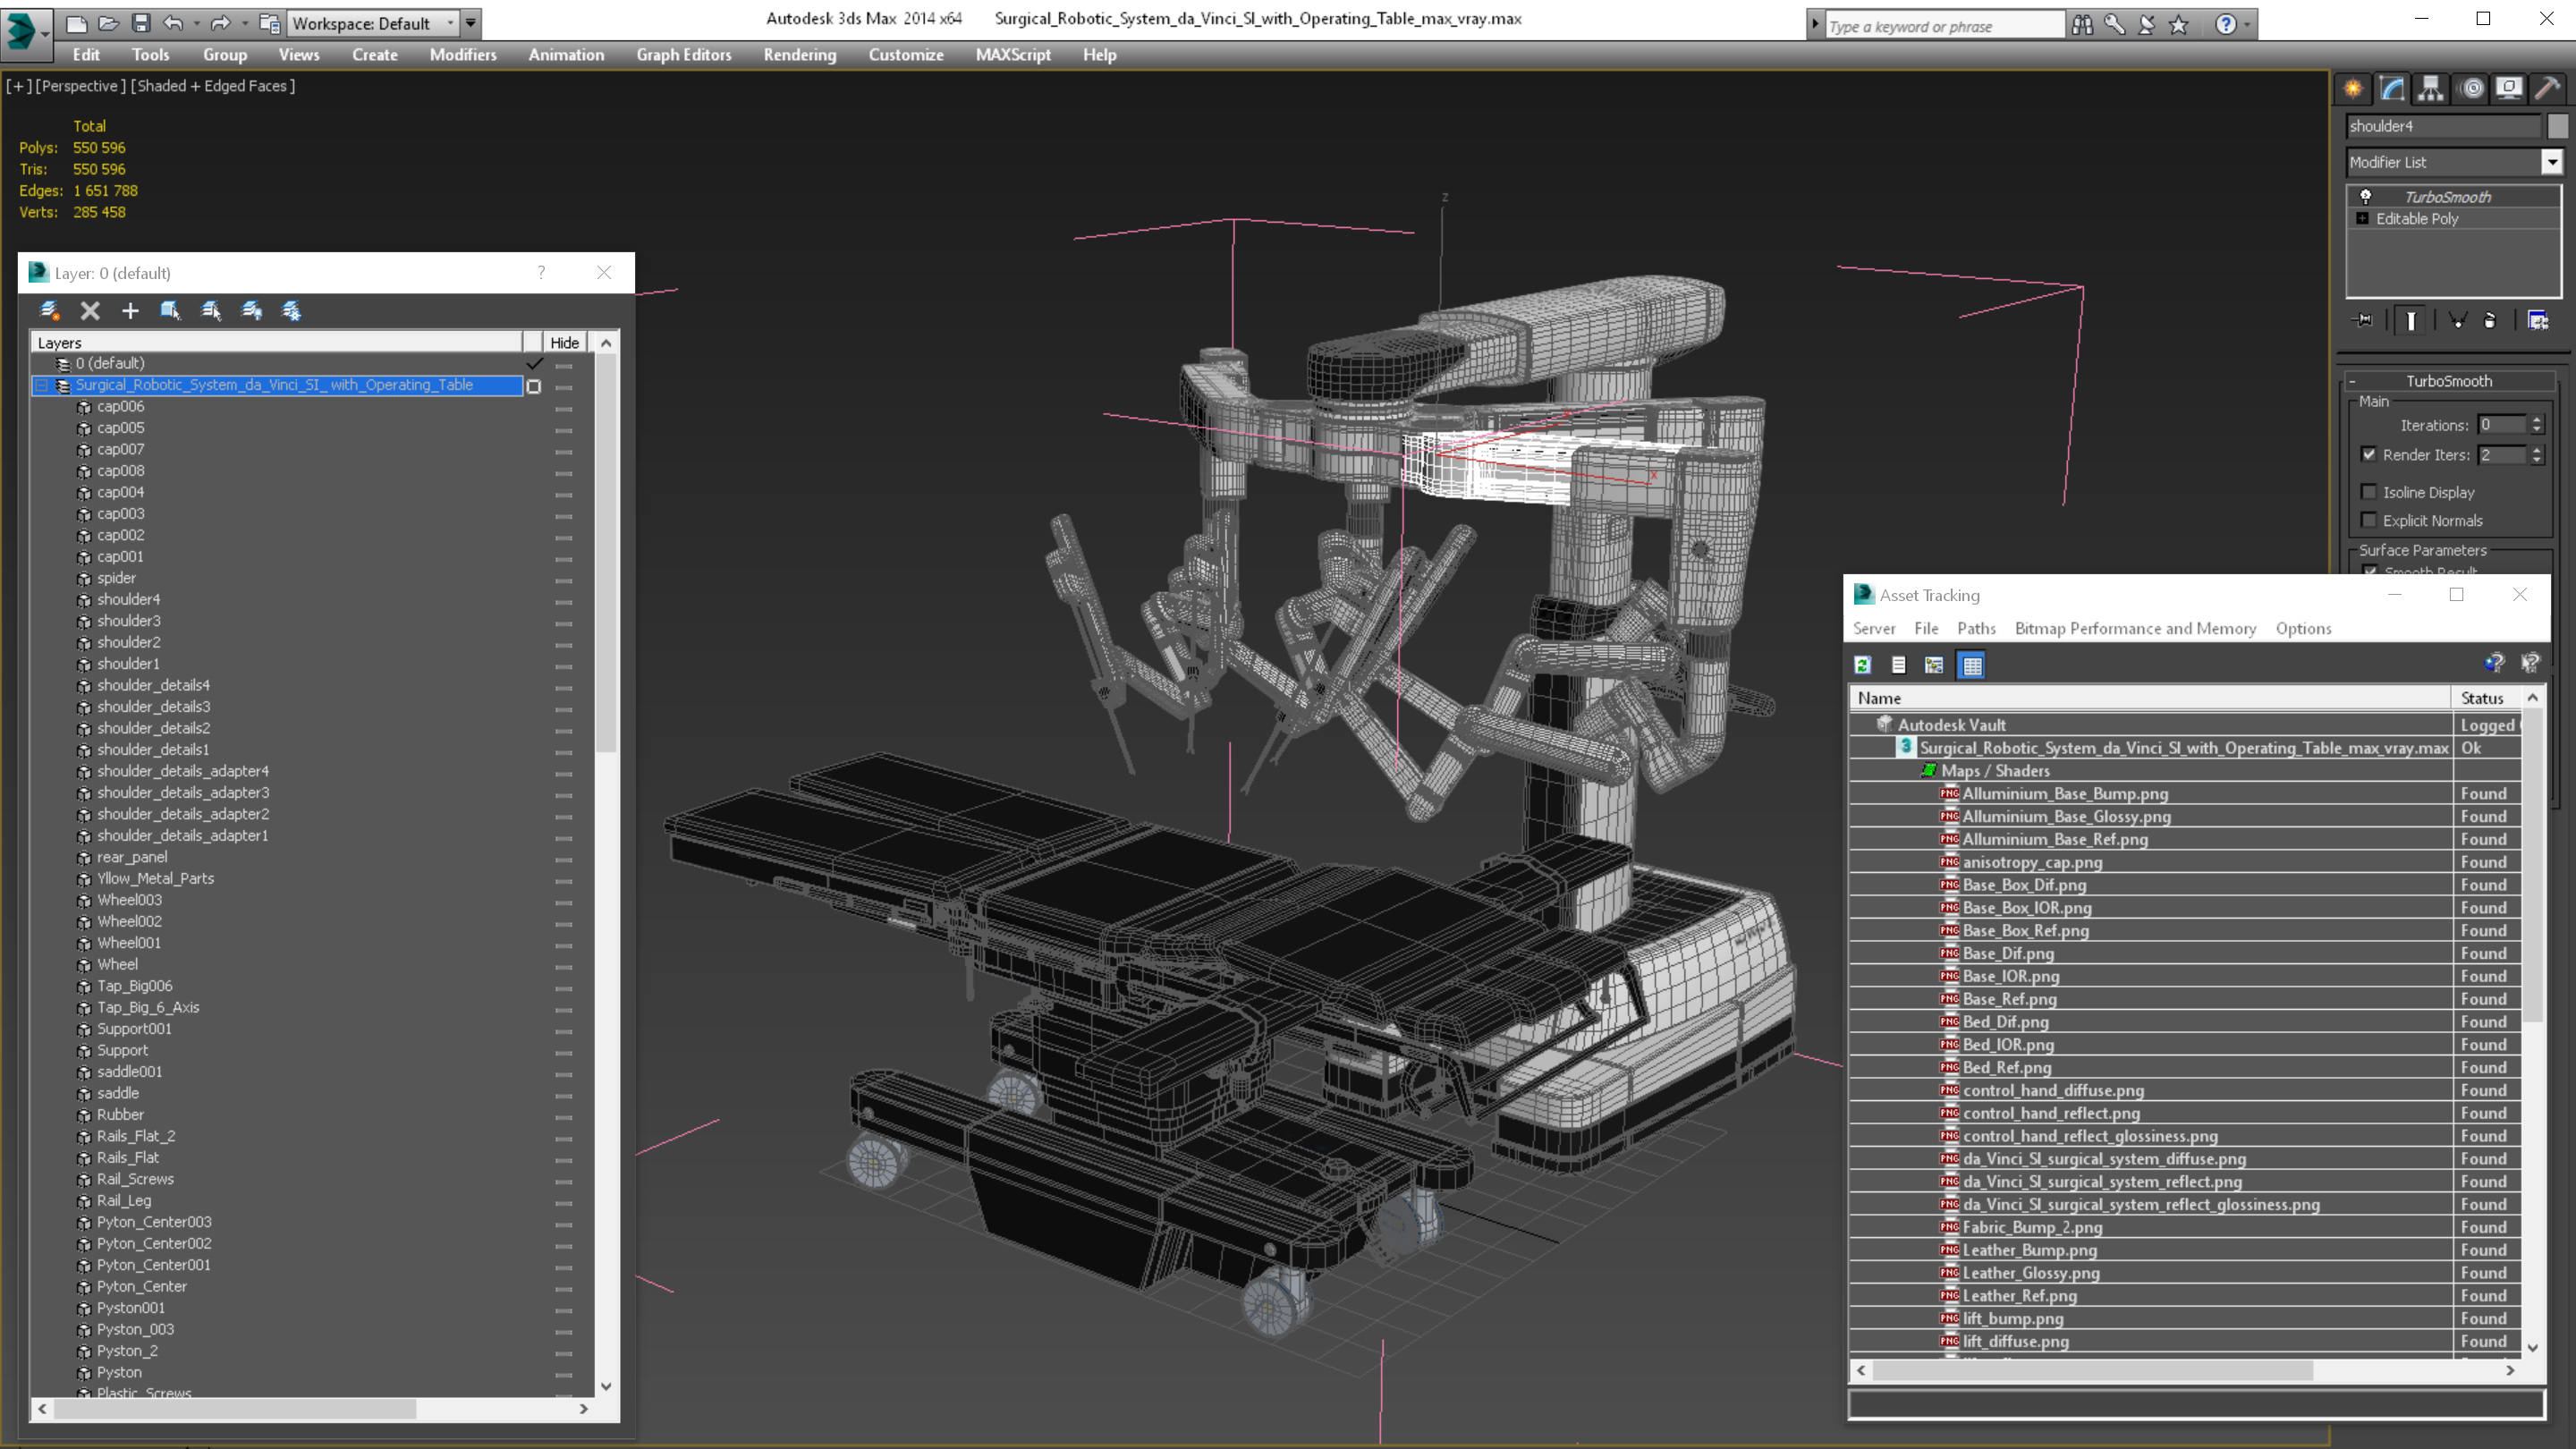Screen dimensions: 2576x1449
Task: Add selected objects to layer plus icon
Action: click(130, 311)
